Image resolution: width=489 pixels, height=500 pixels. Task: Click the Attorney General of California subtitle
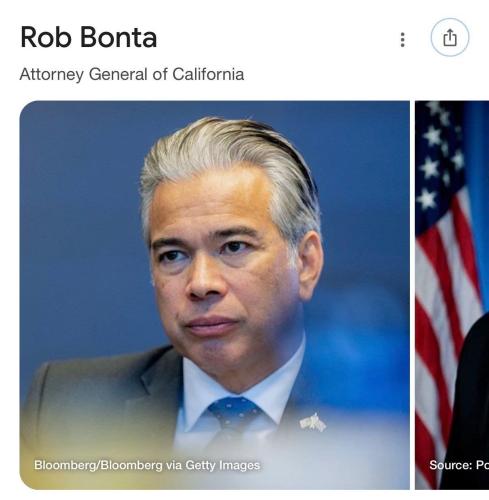tap(132, 74)
